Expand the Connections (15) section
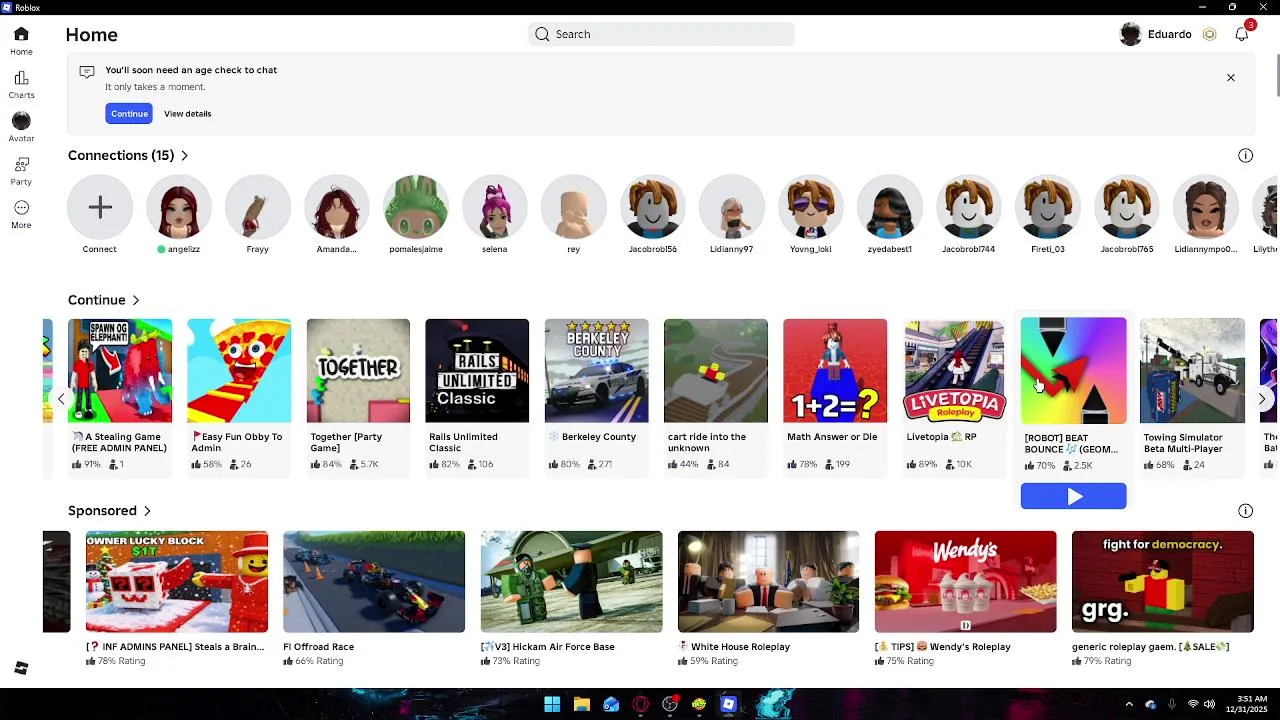The width and height of the screenshot is (1280, 720). coord(184,156)
